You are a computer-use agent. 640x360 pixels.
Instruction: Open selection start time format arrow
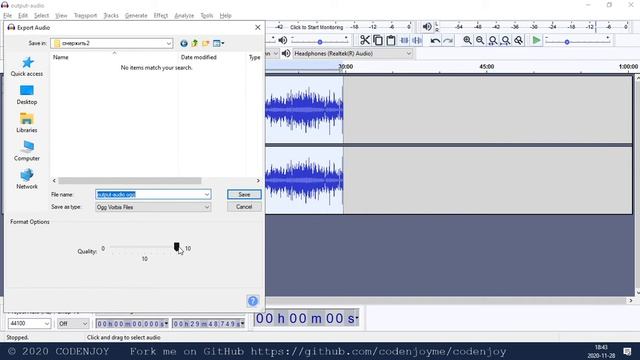coord(166,324)
